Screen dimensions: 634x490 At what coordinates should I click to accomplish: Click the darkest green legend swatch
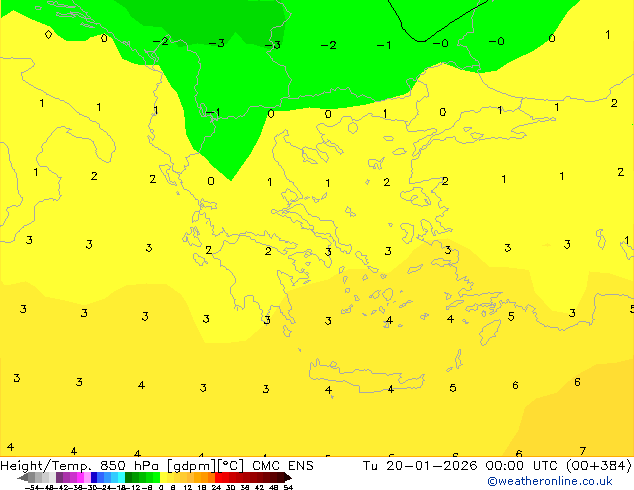click(x=128, y=477)
